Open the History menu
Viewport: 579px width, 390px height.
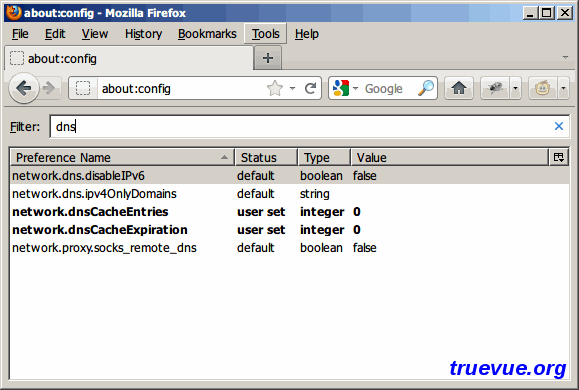point(143,34)
